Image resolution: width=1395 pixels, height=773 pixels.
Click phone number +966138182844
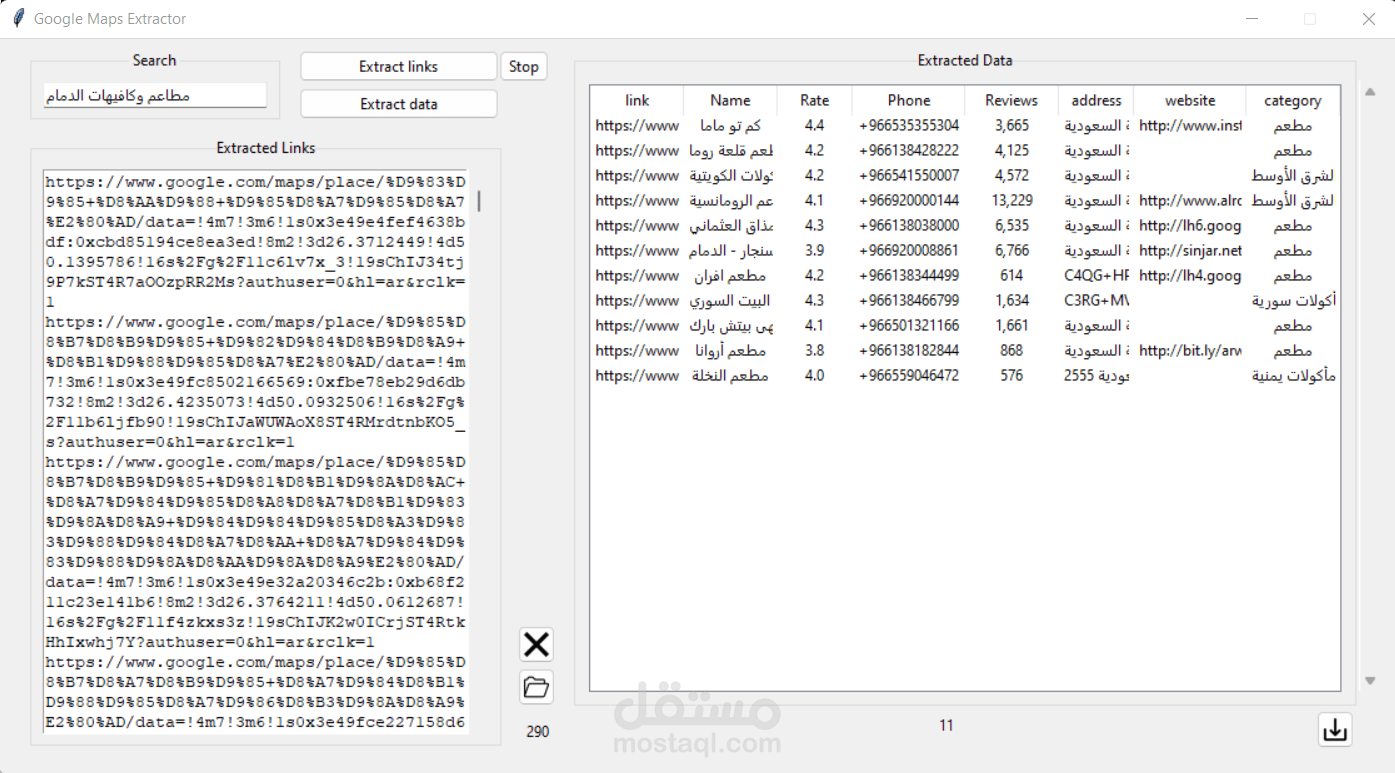pyautogui.click(x=909, y=351)
